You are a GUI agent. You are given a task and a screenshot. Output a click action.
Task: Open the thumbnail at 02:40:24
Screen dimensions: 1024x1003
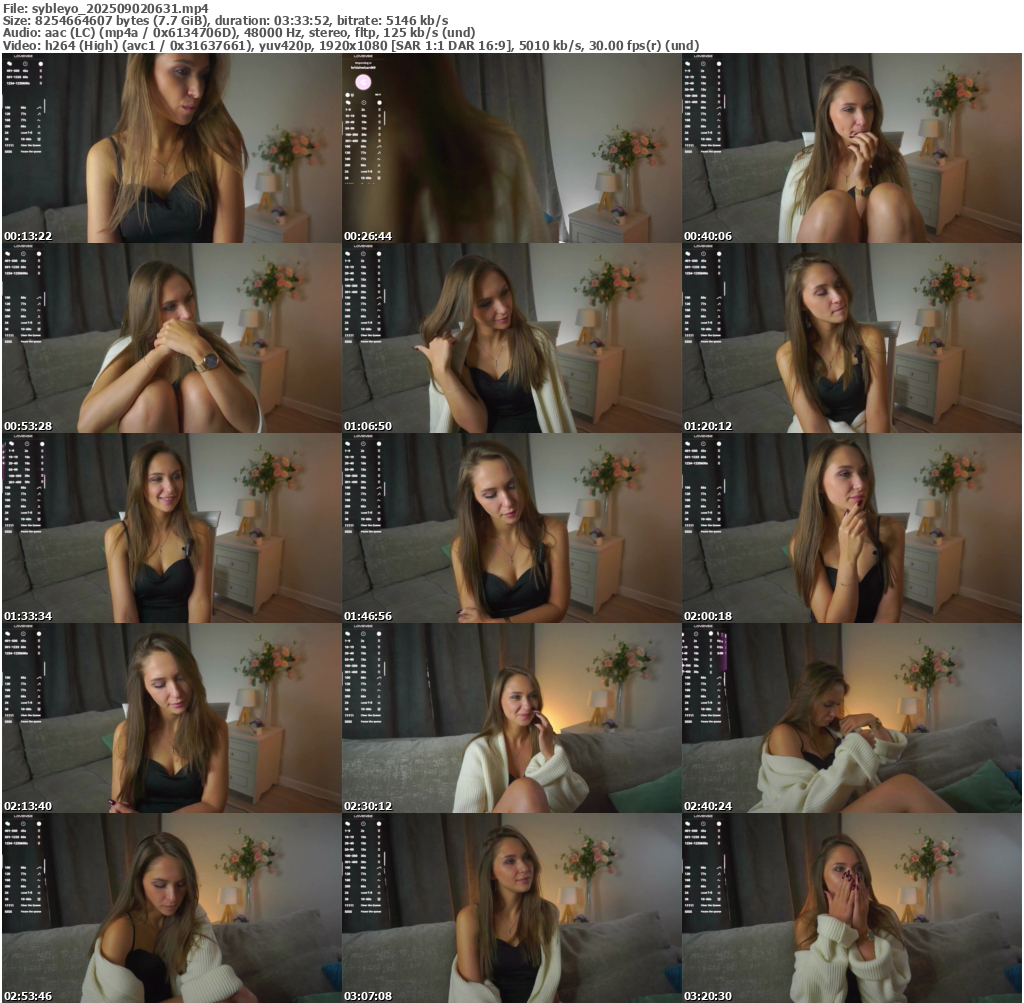[x=852, y=718]
